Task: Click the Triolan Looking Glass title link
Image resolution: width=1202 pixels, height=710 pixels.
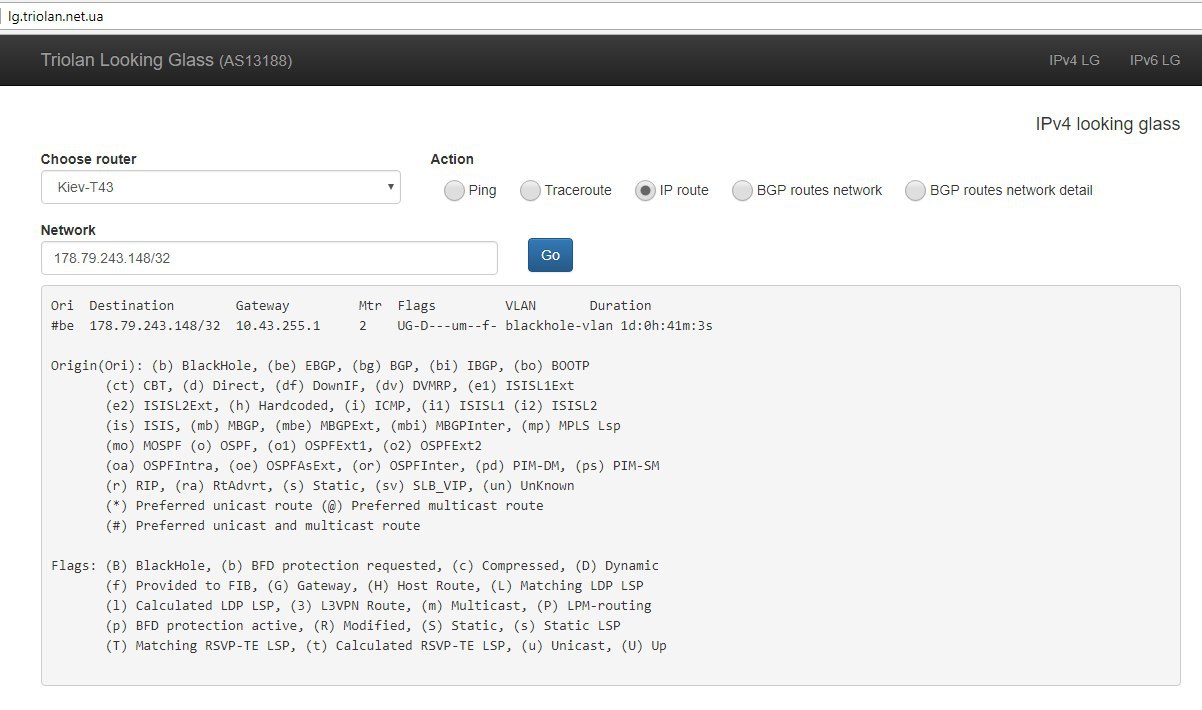Action: pyautogui.click(x=166, y=60)
